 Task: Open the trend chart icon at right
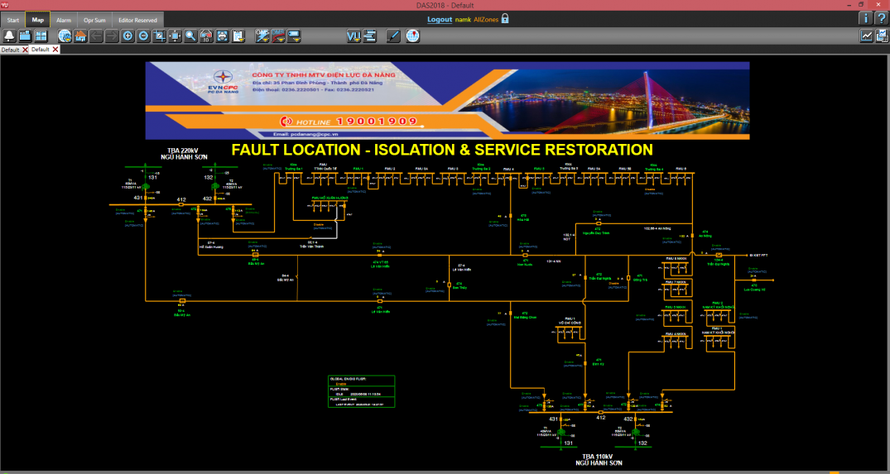pos(866,36)
